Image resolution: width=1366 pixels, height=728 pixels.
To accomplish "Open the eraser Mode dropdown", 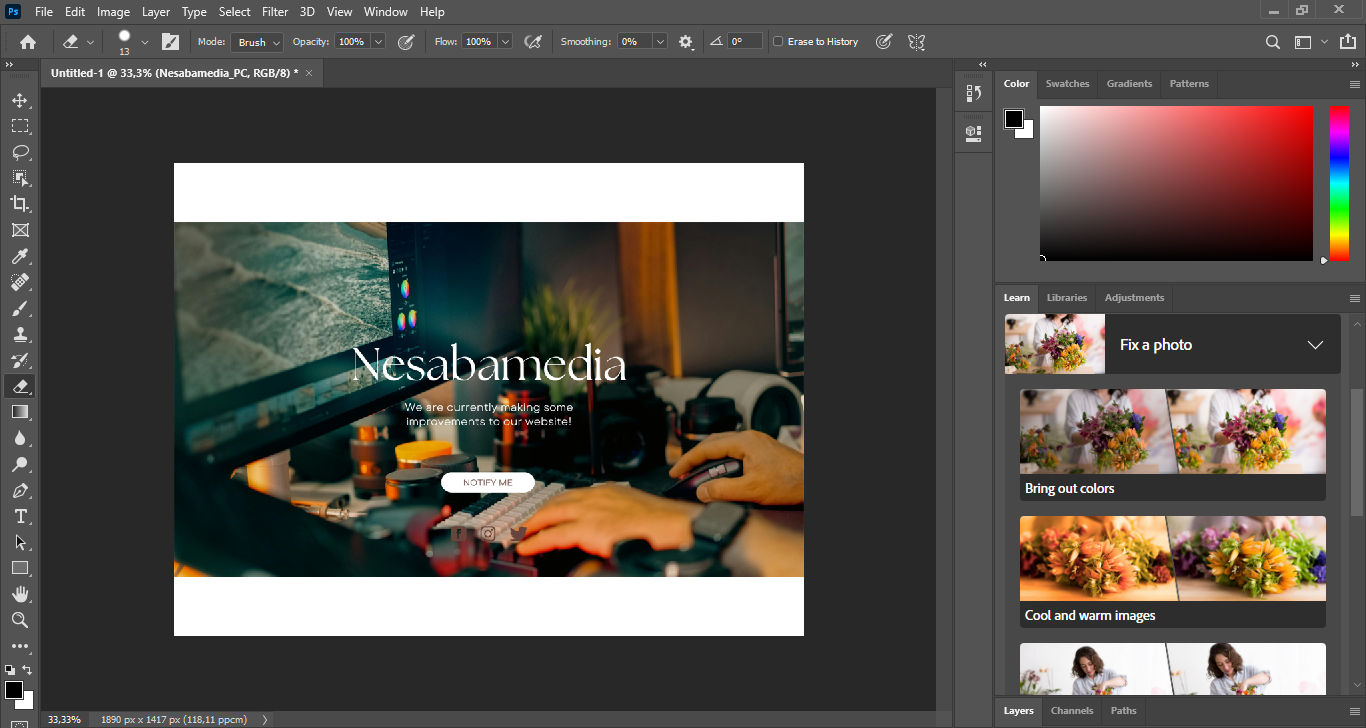I will (x=258, y=42).
